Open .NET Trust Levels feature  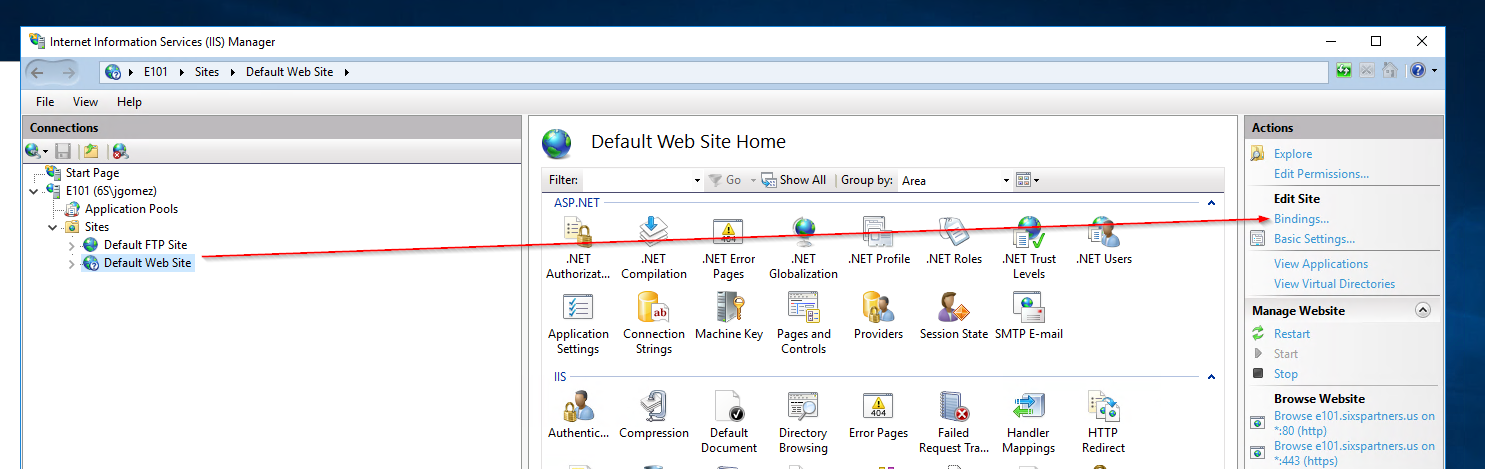point(1028,248)
